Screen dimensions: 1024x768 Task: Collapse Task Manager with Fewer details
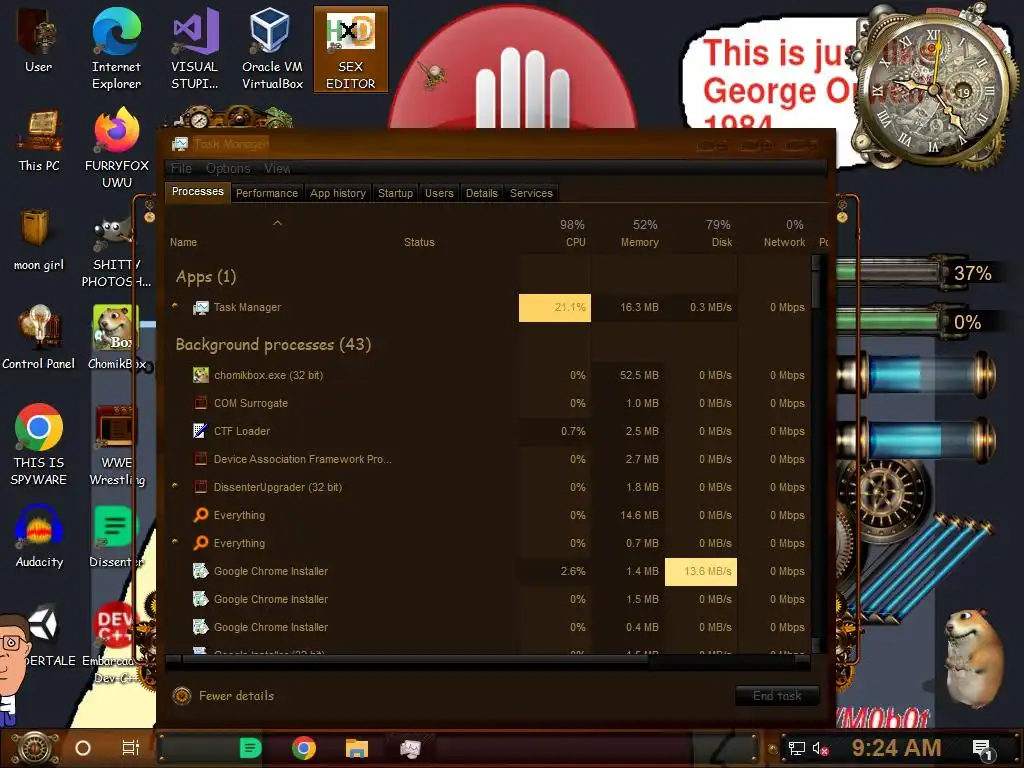click(x=223, y=696)
